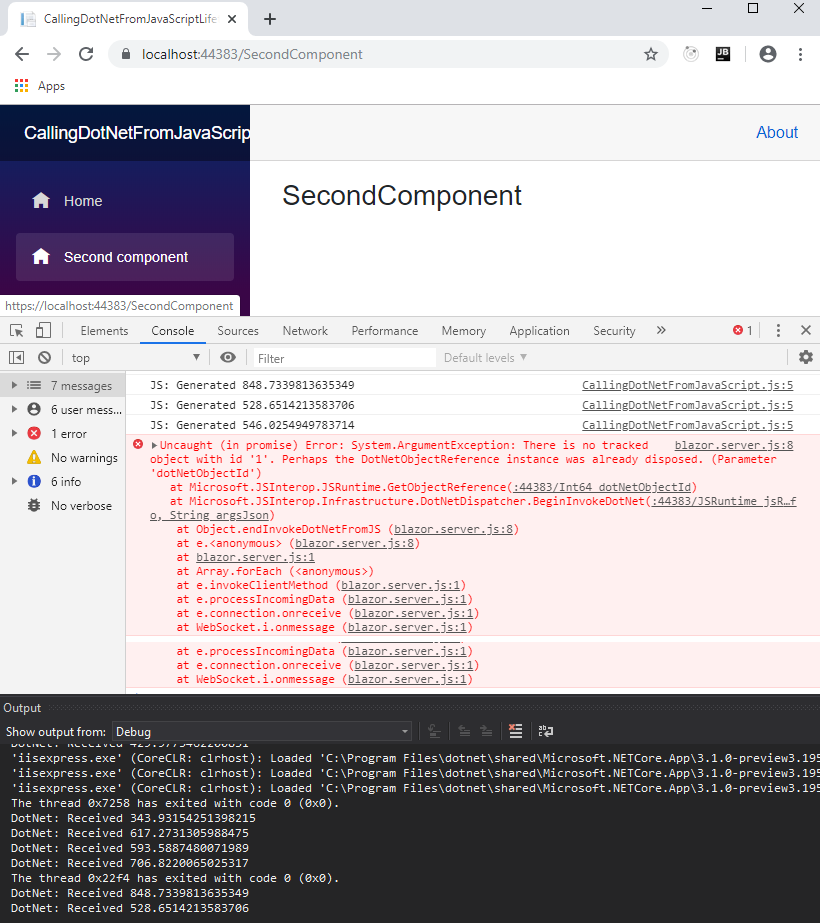The width and height of the screenshot is (820, 923).
Task: Open a new browser tab
Action: 270,19
